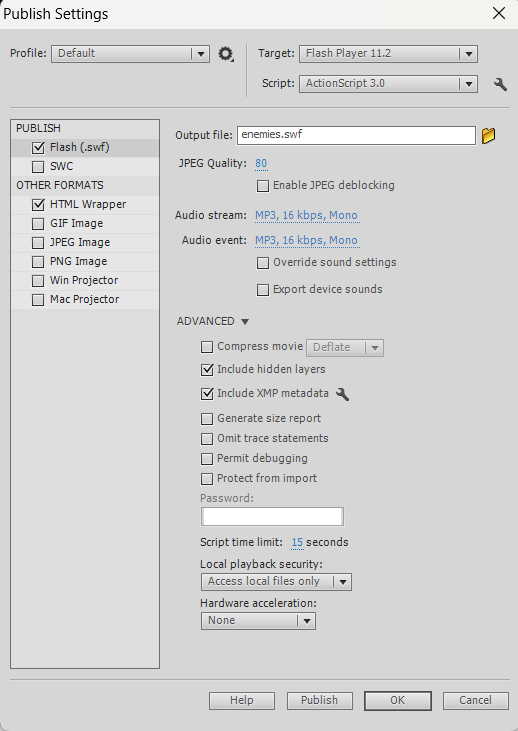
Task: Select Flash (.swf) format row
Action: click(85, 148)
